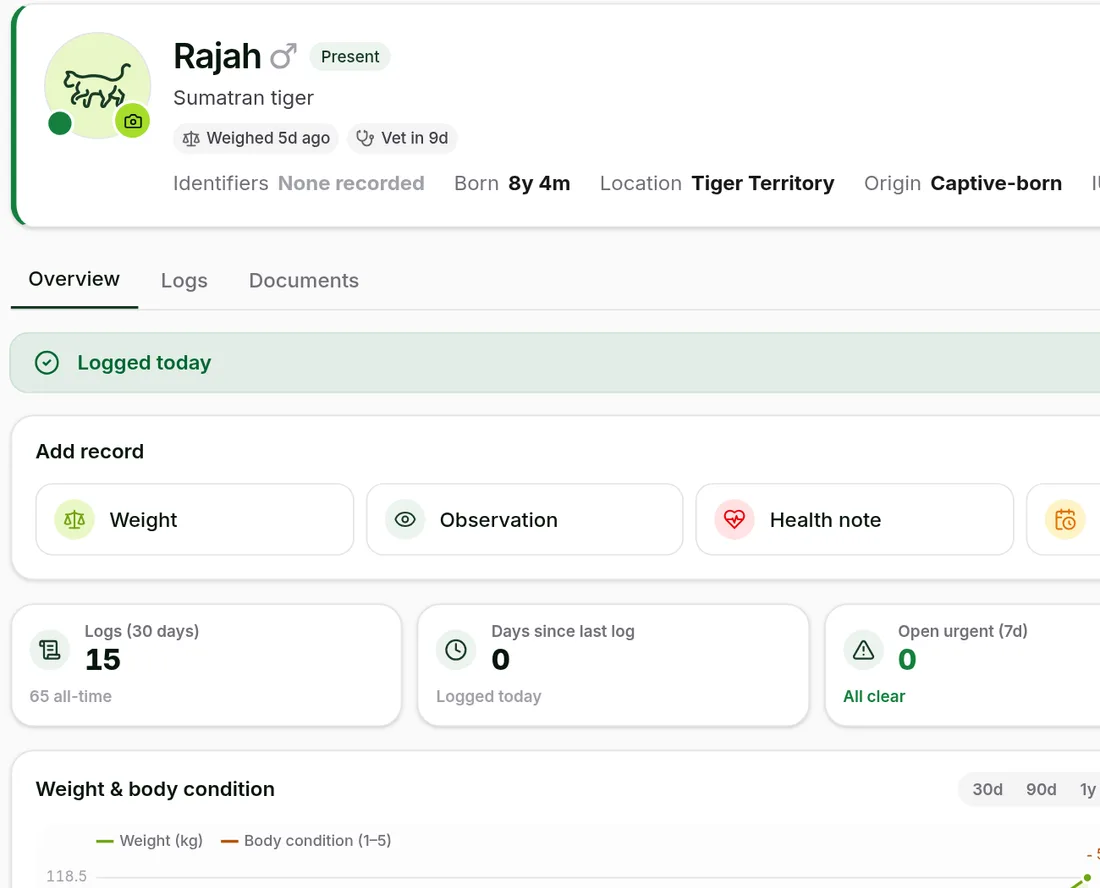Click the None recorded identifiers value

coord(351,184)
